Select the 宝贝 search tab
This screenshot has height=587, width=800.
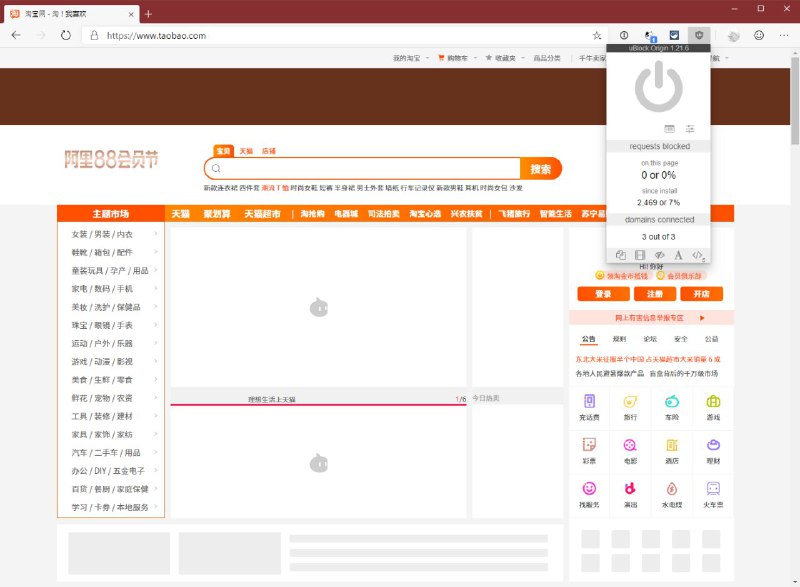(223, 151)
